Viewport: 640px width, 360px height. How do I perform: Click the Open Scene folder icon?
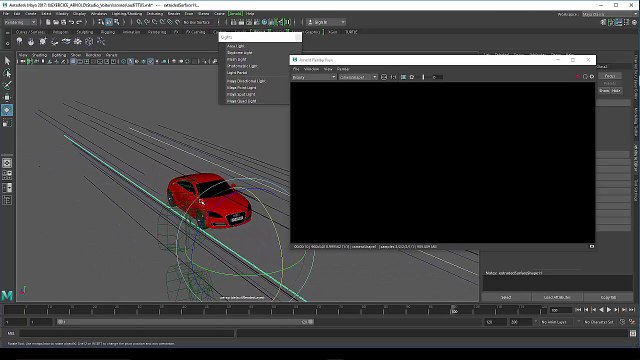tap(56, 22)
